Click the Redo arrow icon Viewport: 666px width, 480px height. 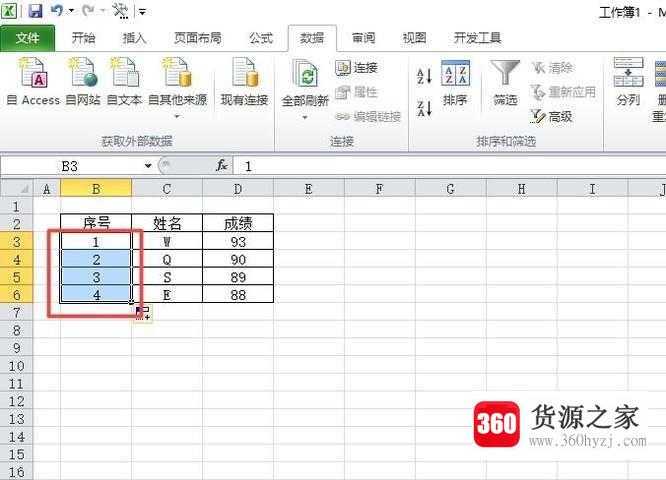tap(89, 11)
